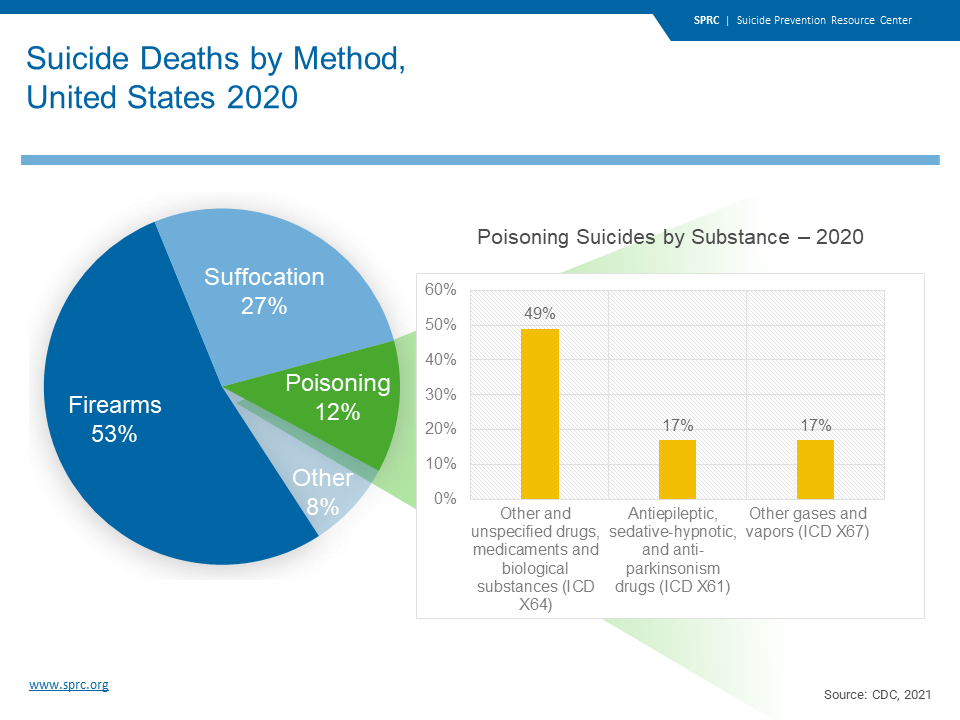Click the light blue horizontal divider bar
Viewport: 960px width, 720px height.
tap(480, 160)
